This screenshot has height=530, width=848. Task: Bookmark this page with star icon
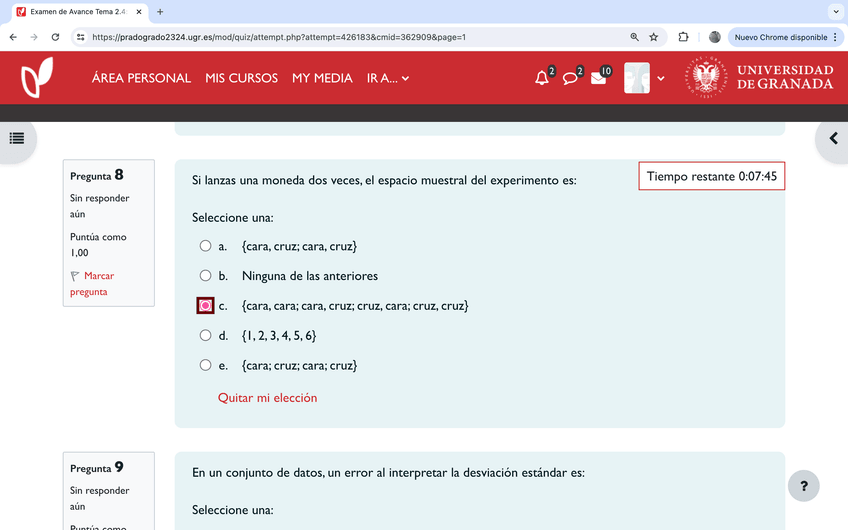[x=654, y=37]
